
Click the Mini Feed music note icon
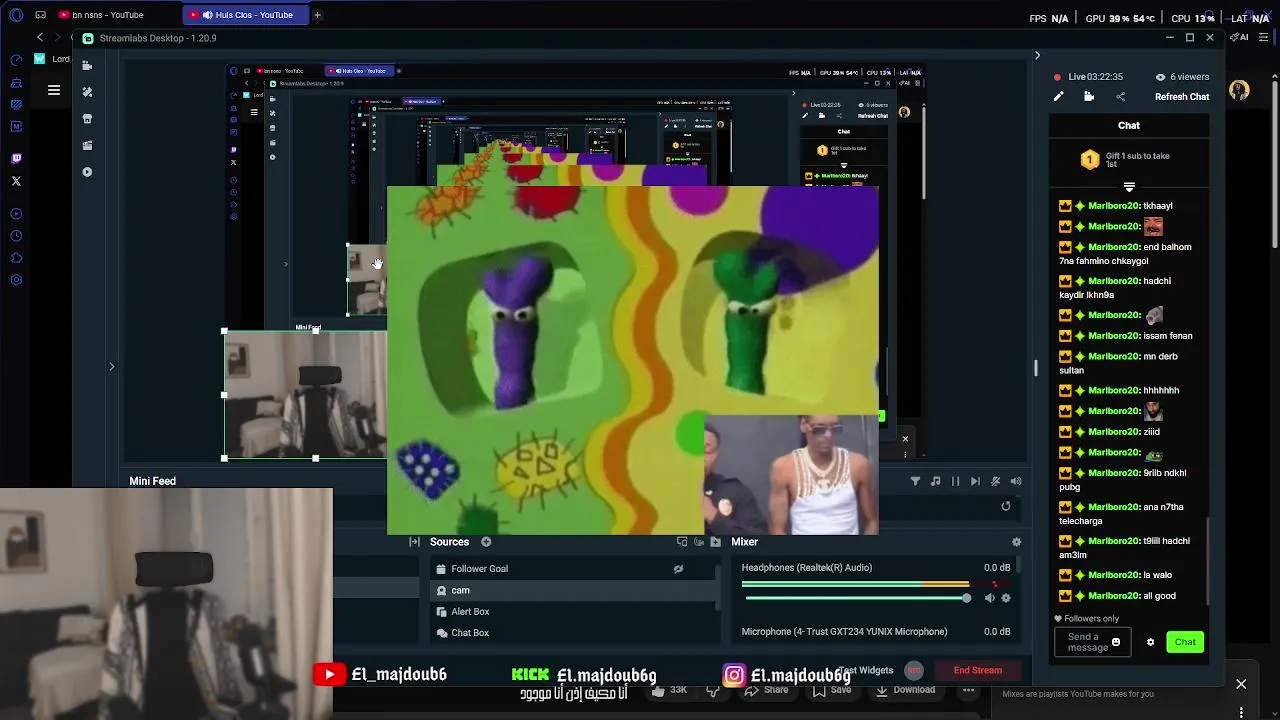tap(935, 481)
